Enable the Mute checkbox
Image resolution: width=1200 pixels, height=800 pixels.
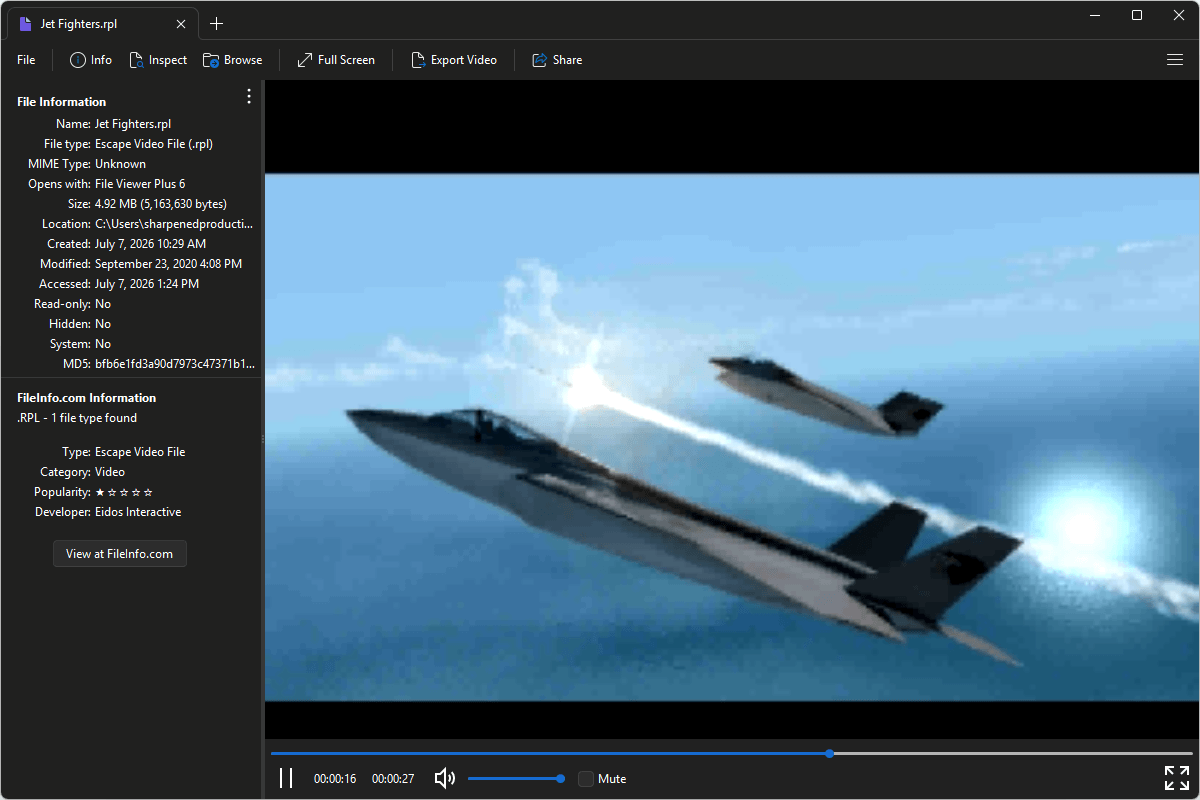coord(586,778)
